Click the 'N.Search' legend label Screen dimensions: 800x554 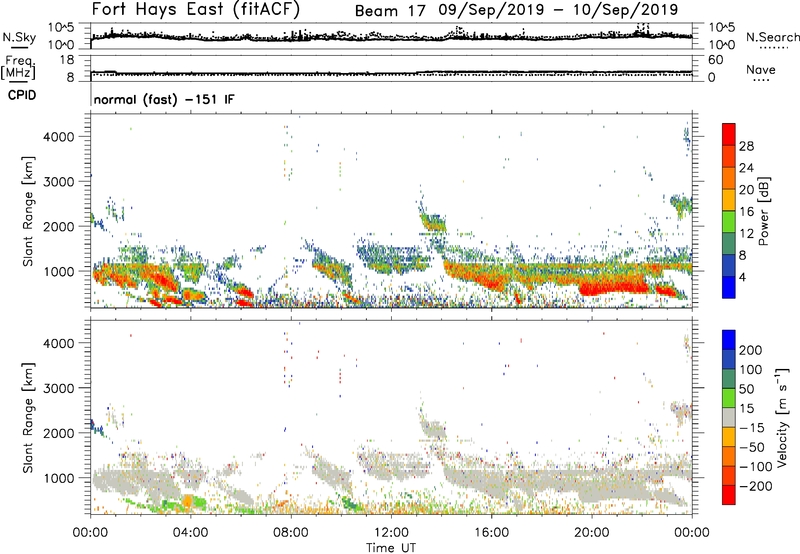click(x=772, y=37)
